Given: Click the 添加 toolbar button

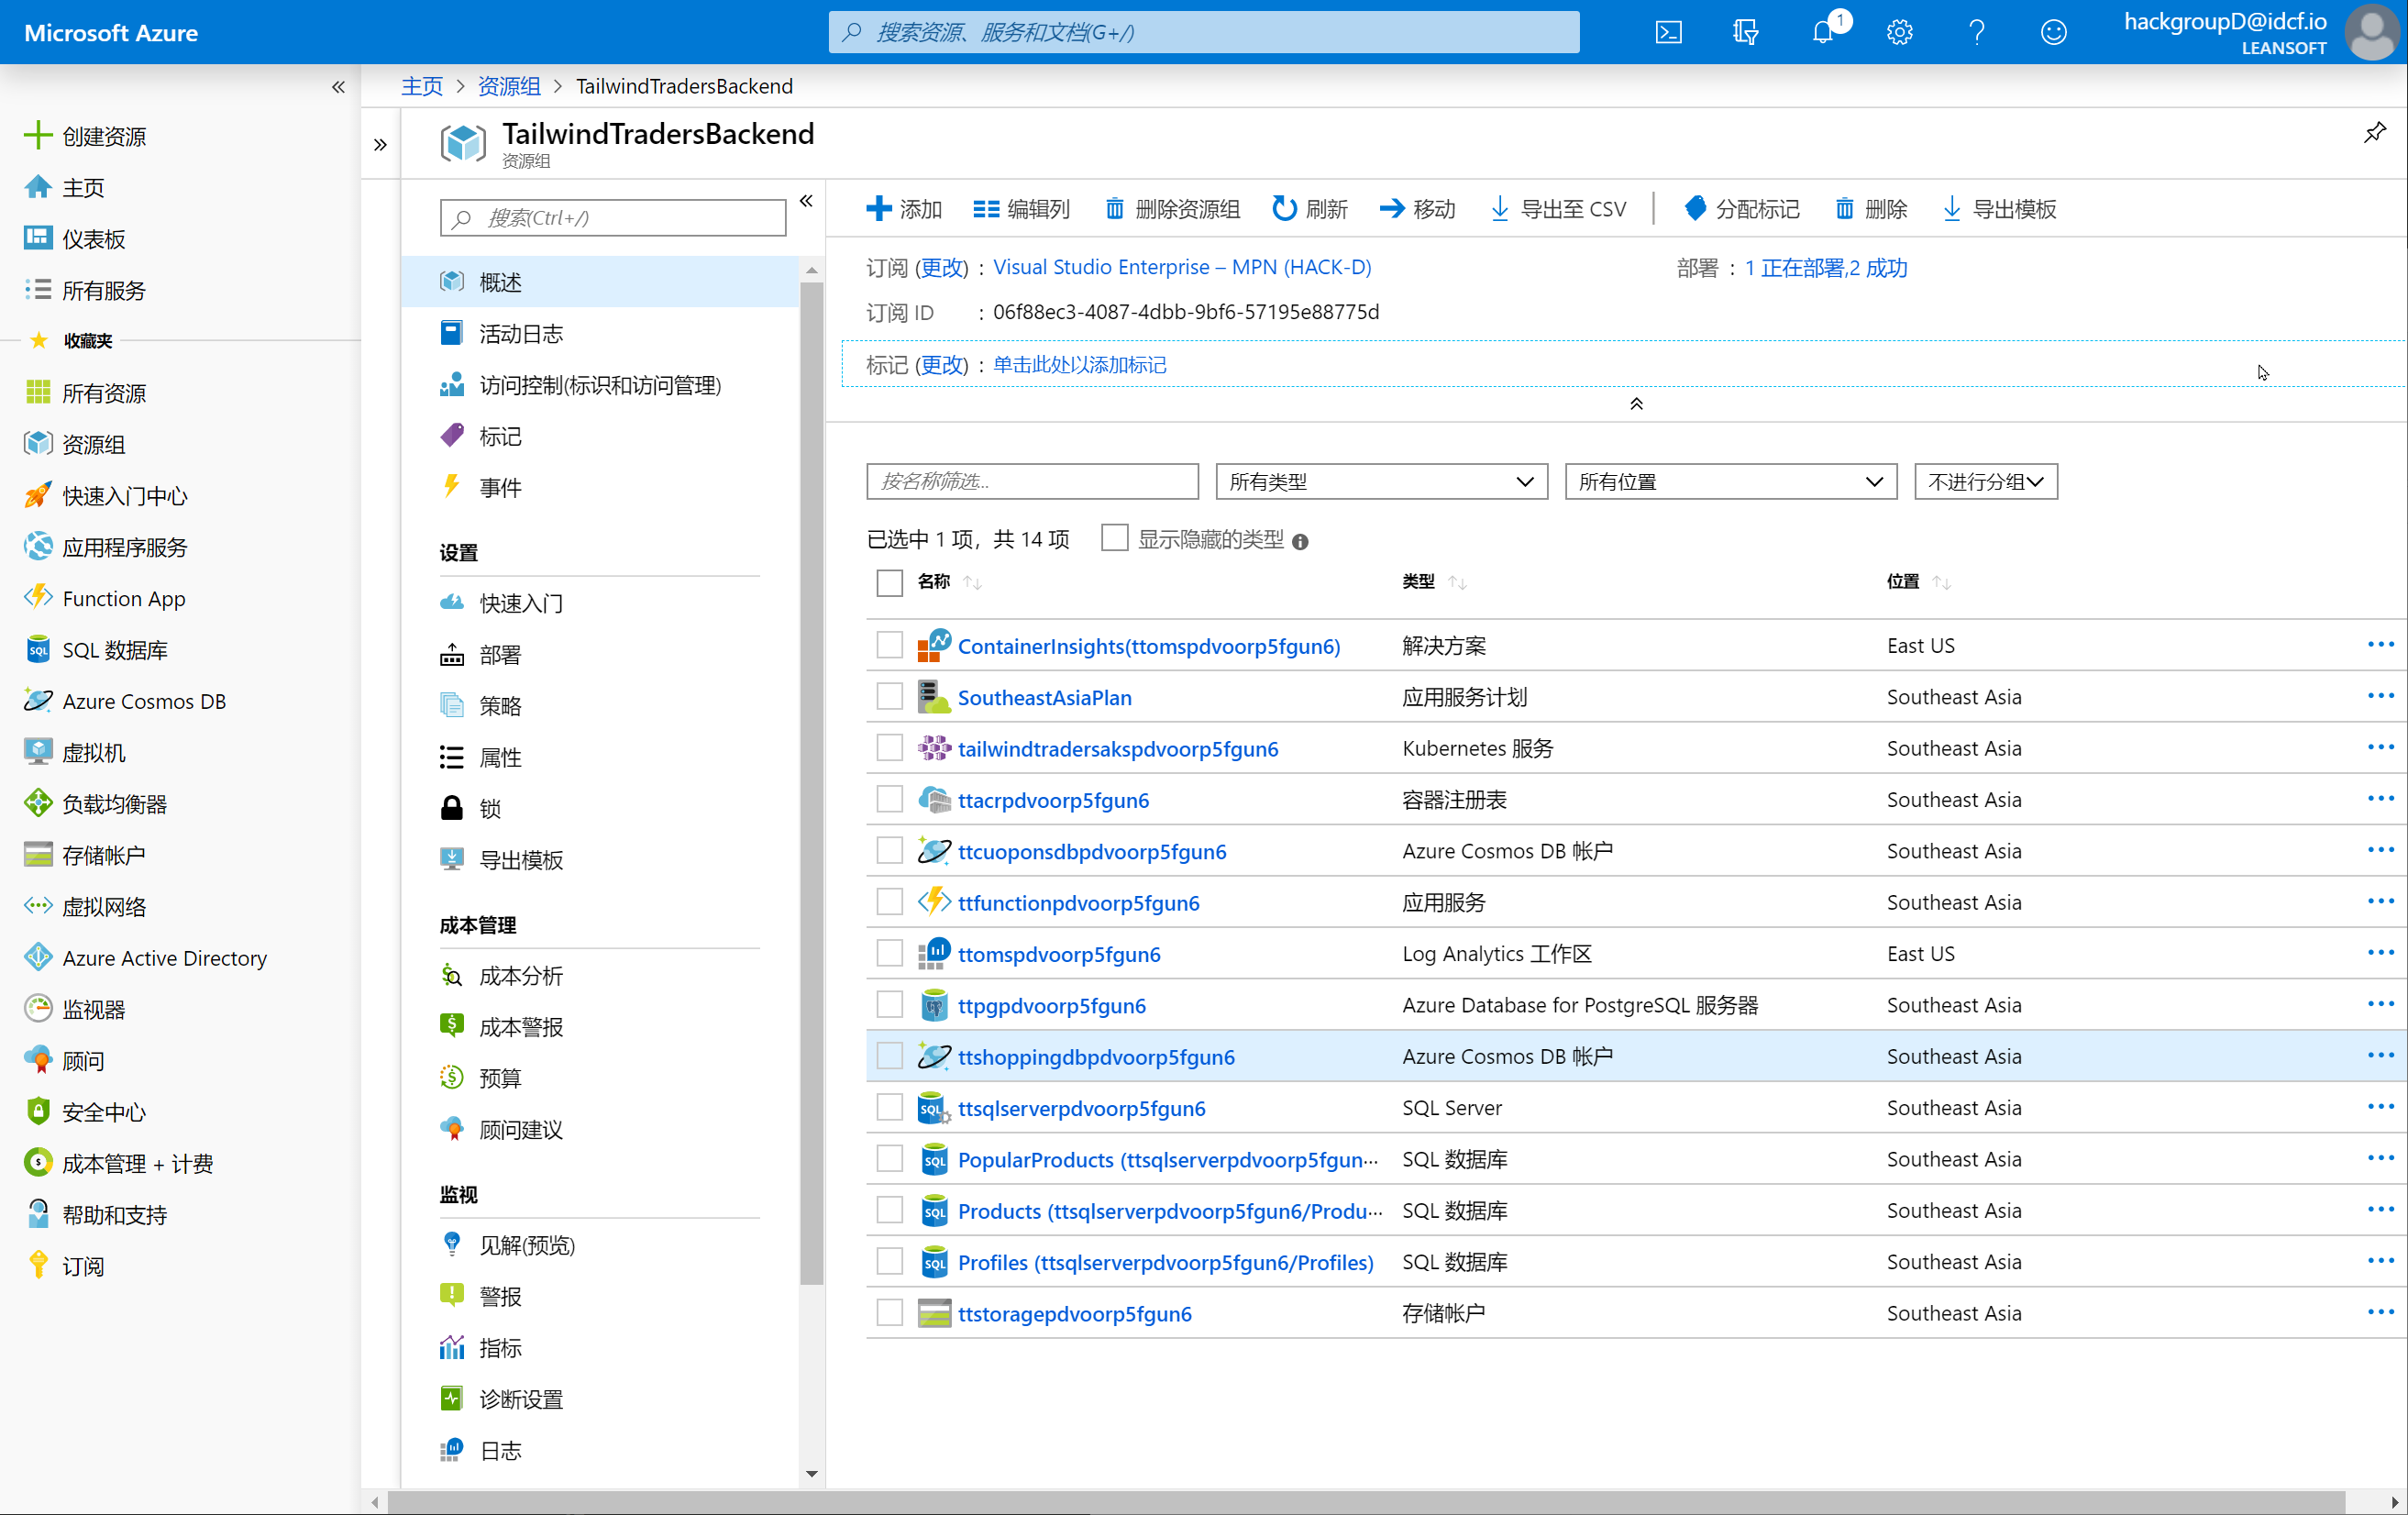Looking at the screenshot, I should tap(904, 209).
